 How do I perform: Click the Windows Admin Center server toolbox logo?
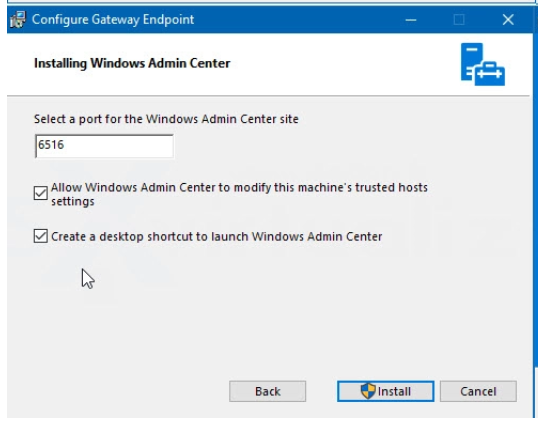click(483, 64)
